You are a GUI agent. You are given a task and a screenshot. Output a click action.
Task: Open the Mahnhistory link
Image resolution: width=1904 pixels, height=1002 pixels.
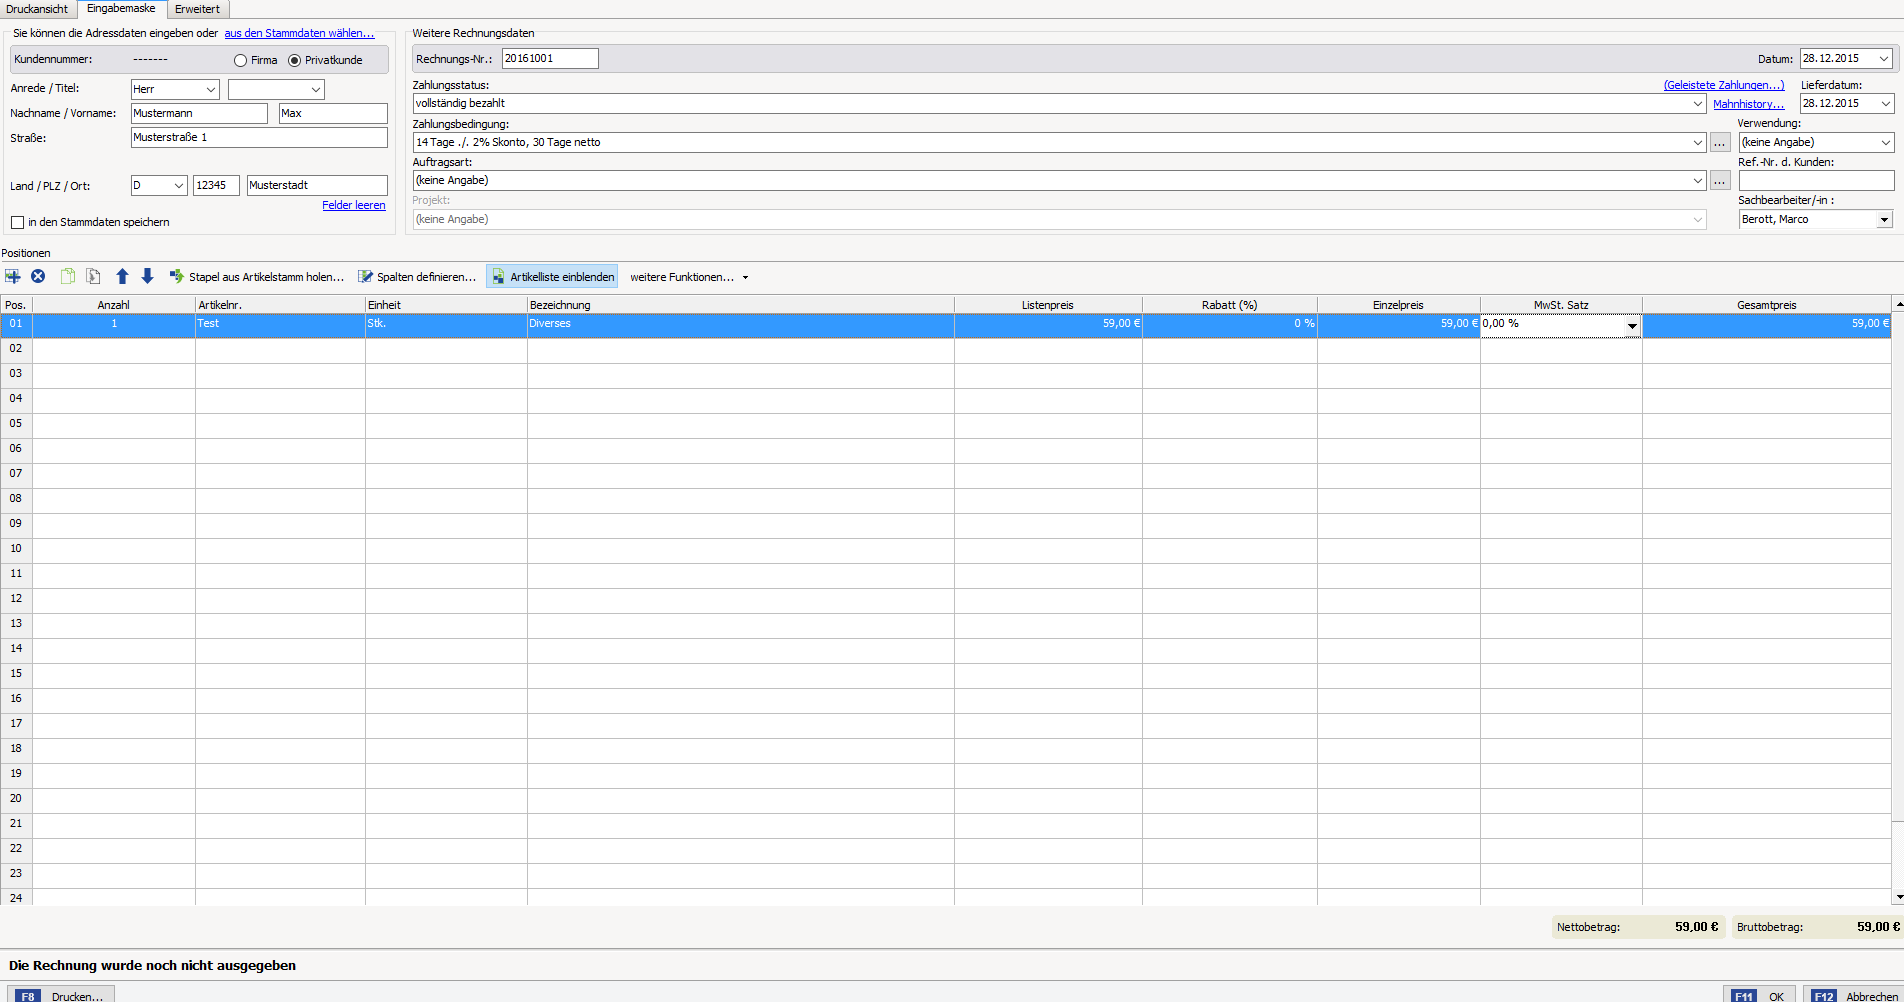[x=1749, y=104]
